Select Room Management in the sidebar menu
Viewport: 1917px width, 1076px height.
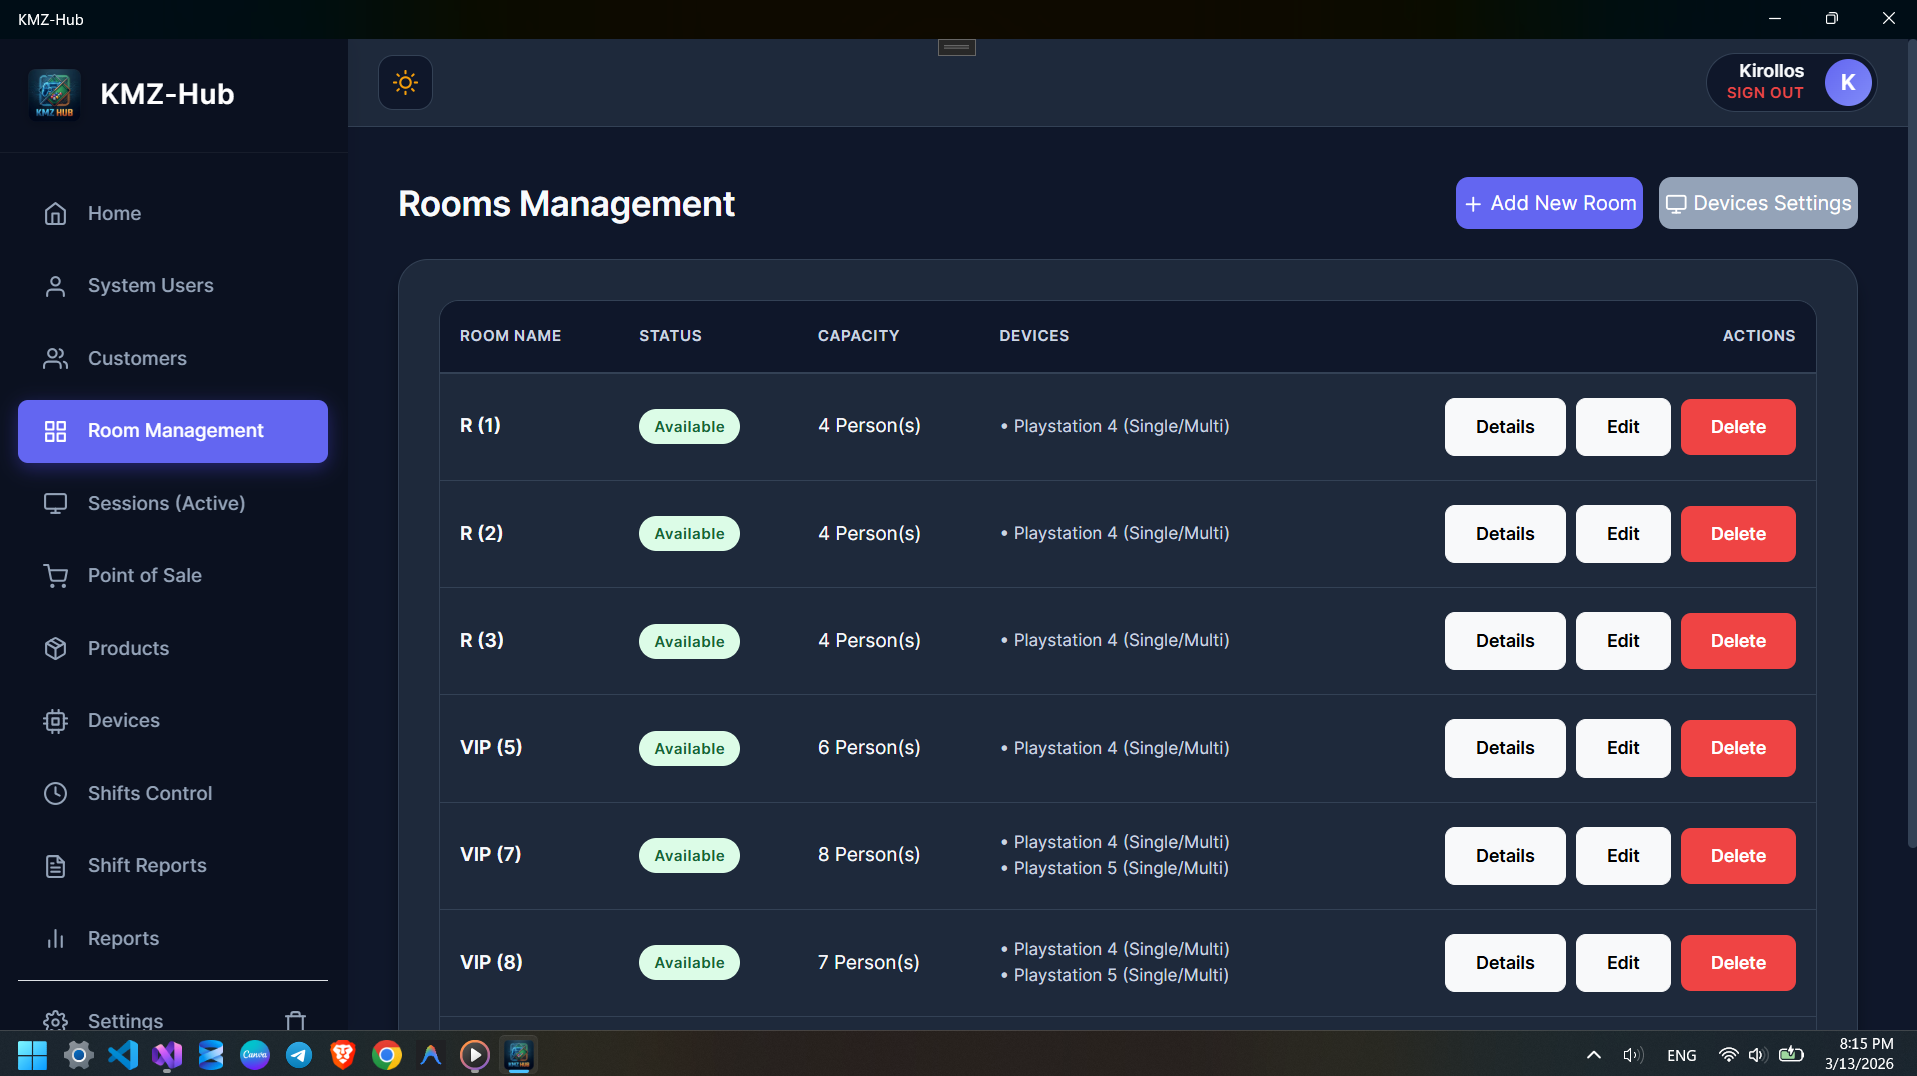point(172,431)
